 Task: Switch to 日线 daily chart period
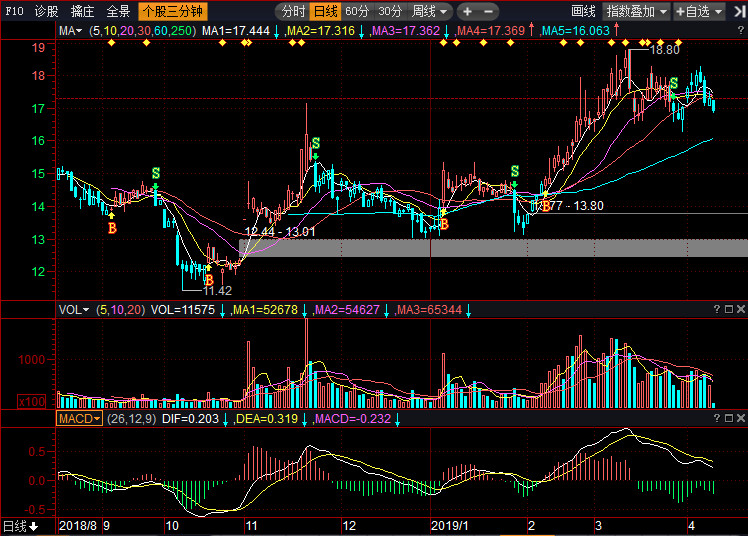(x=325, y=12)
